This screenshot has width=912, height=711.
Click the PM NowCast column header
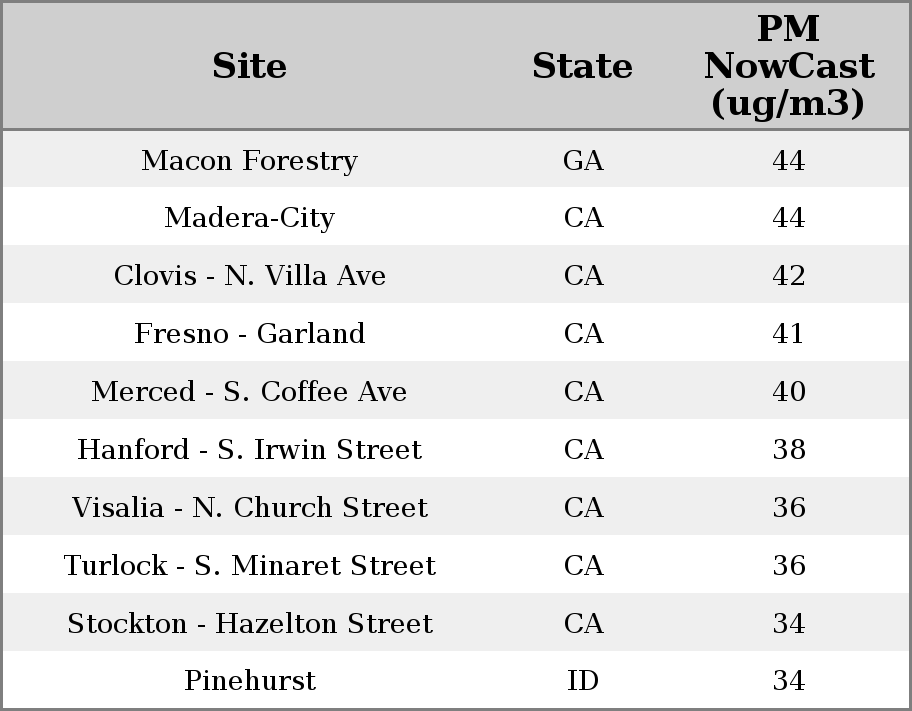click(x=788, y=66)
